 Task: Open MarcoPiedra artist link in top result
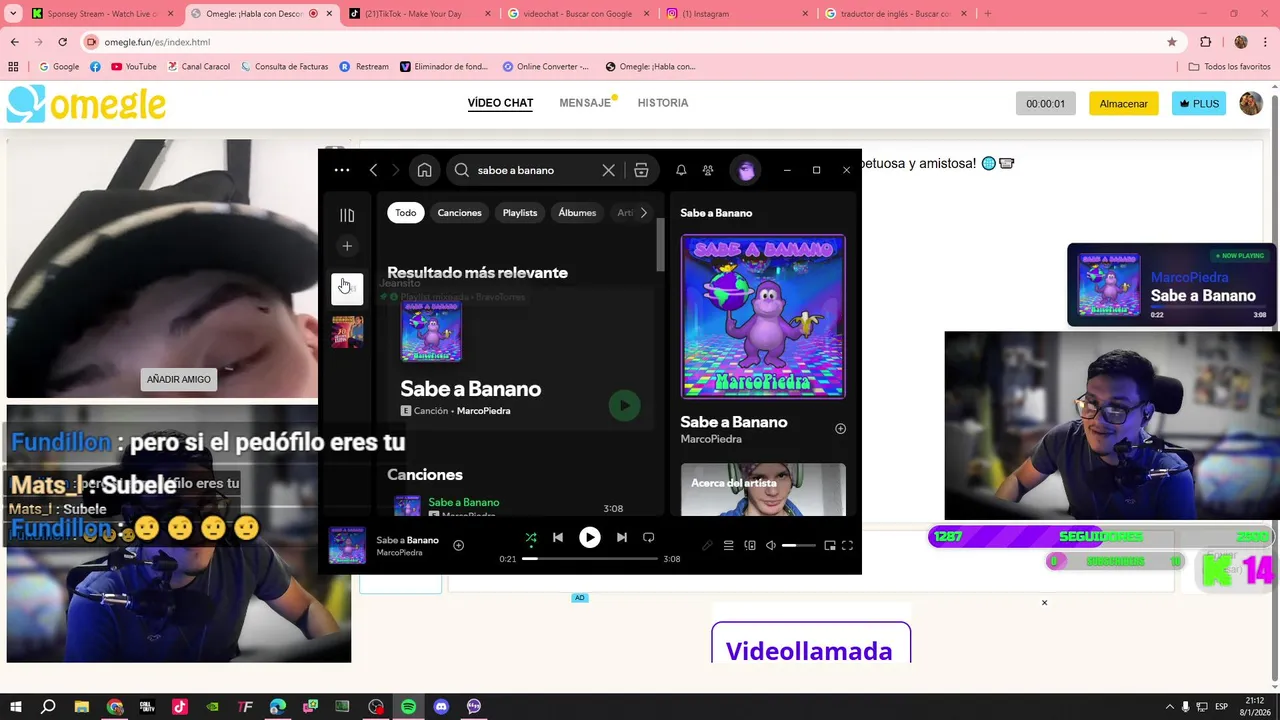(x=483, y=411)
